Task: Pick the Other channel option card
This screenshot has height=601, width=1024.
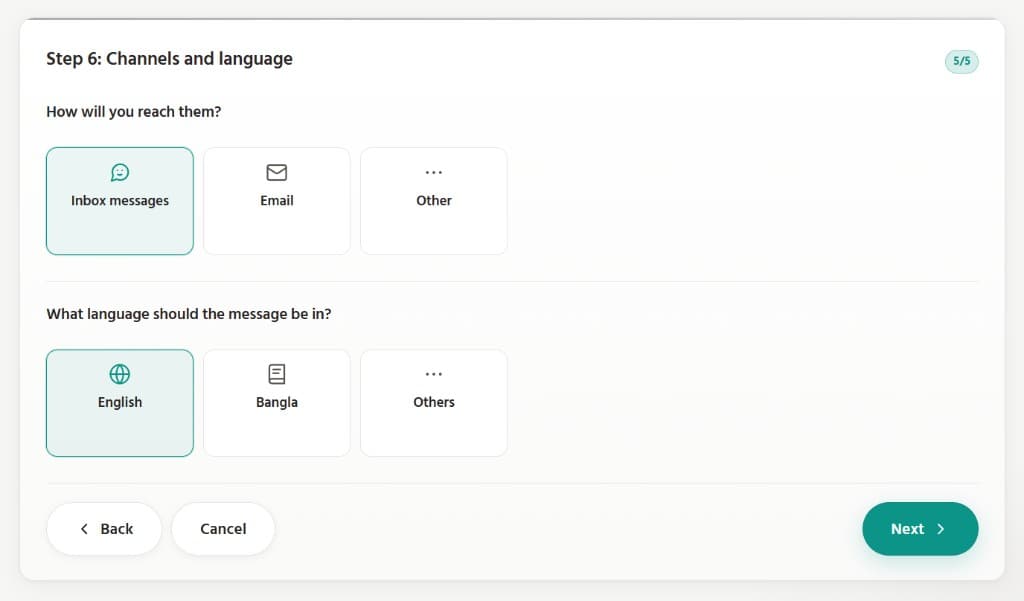Action: (x=434, y=201)
